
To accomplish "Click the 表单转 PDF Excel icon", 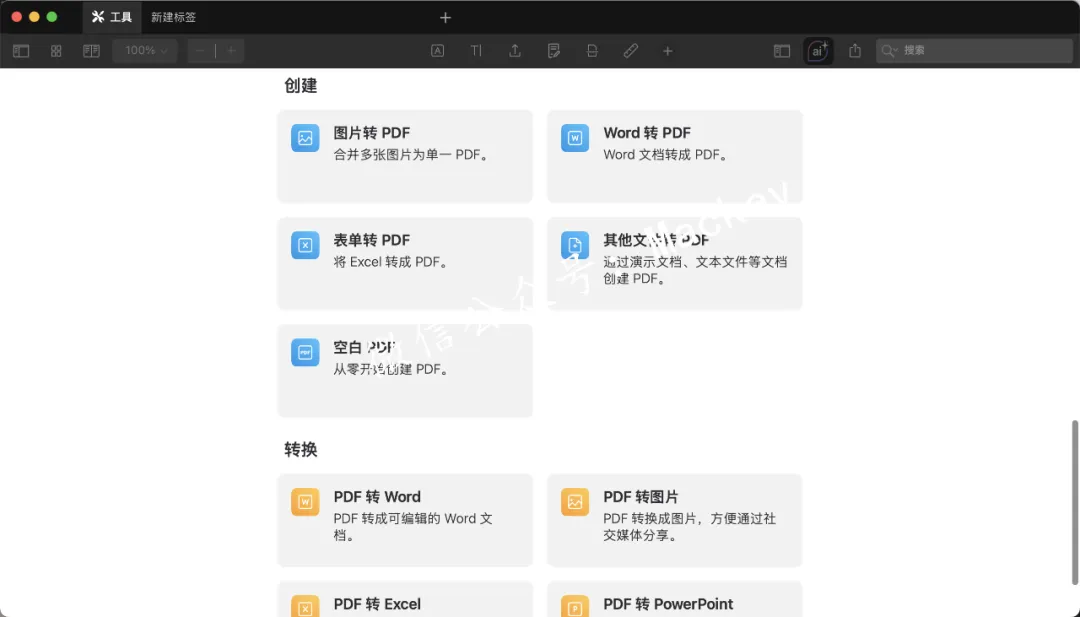I will [305, 245].
